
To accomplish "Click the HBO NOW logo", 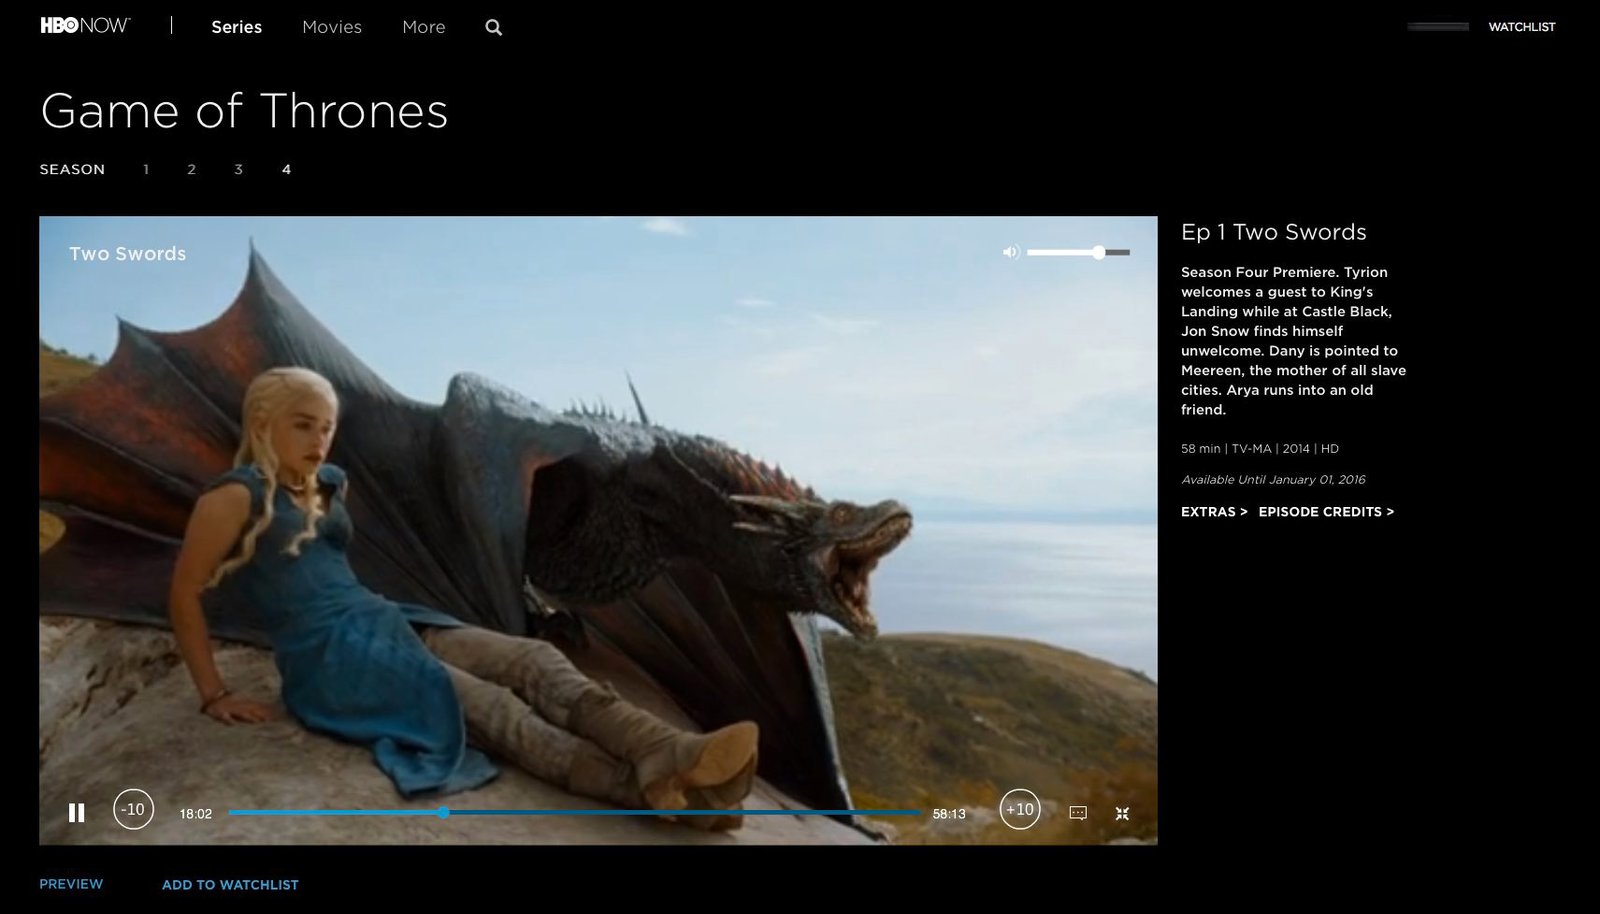I will pos(85,26).
